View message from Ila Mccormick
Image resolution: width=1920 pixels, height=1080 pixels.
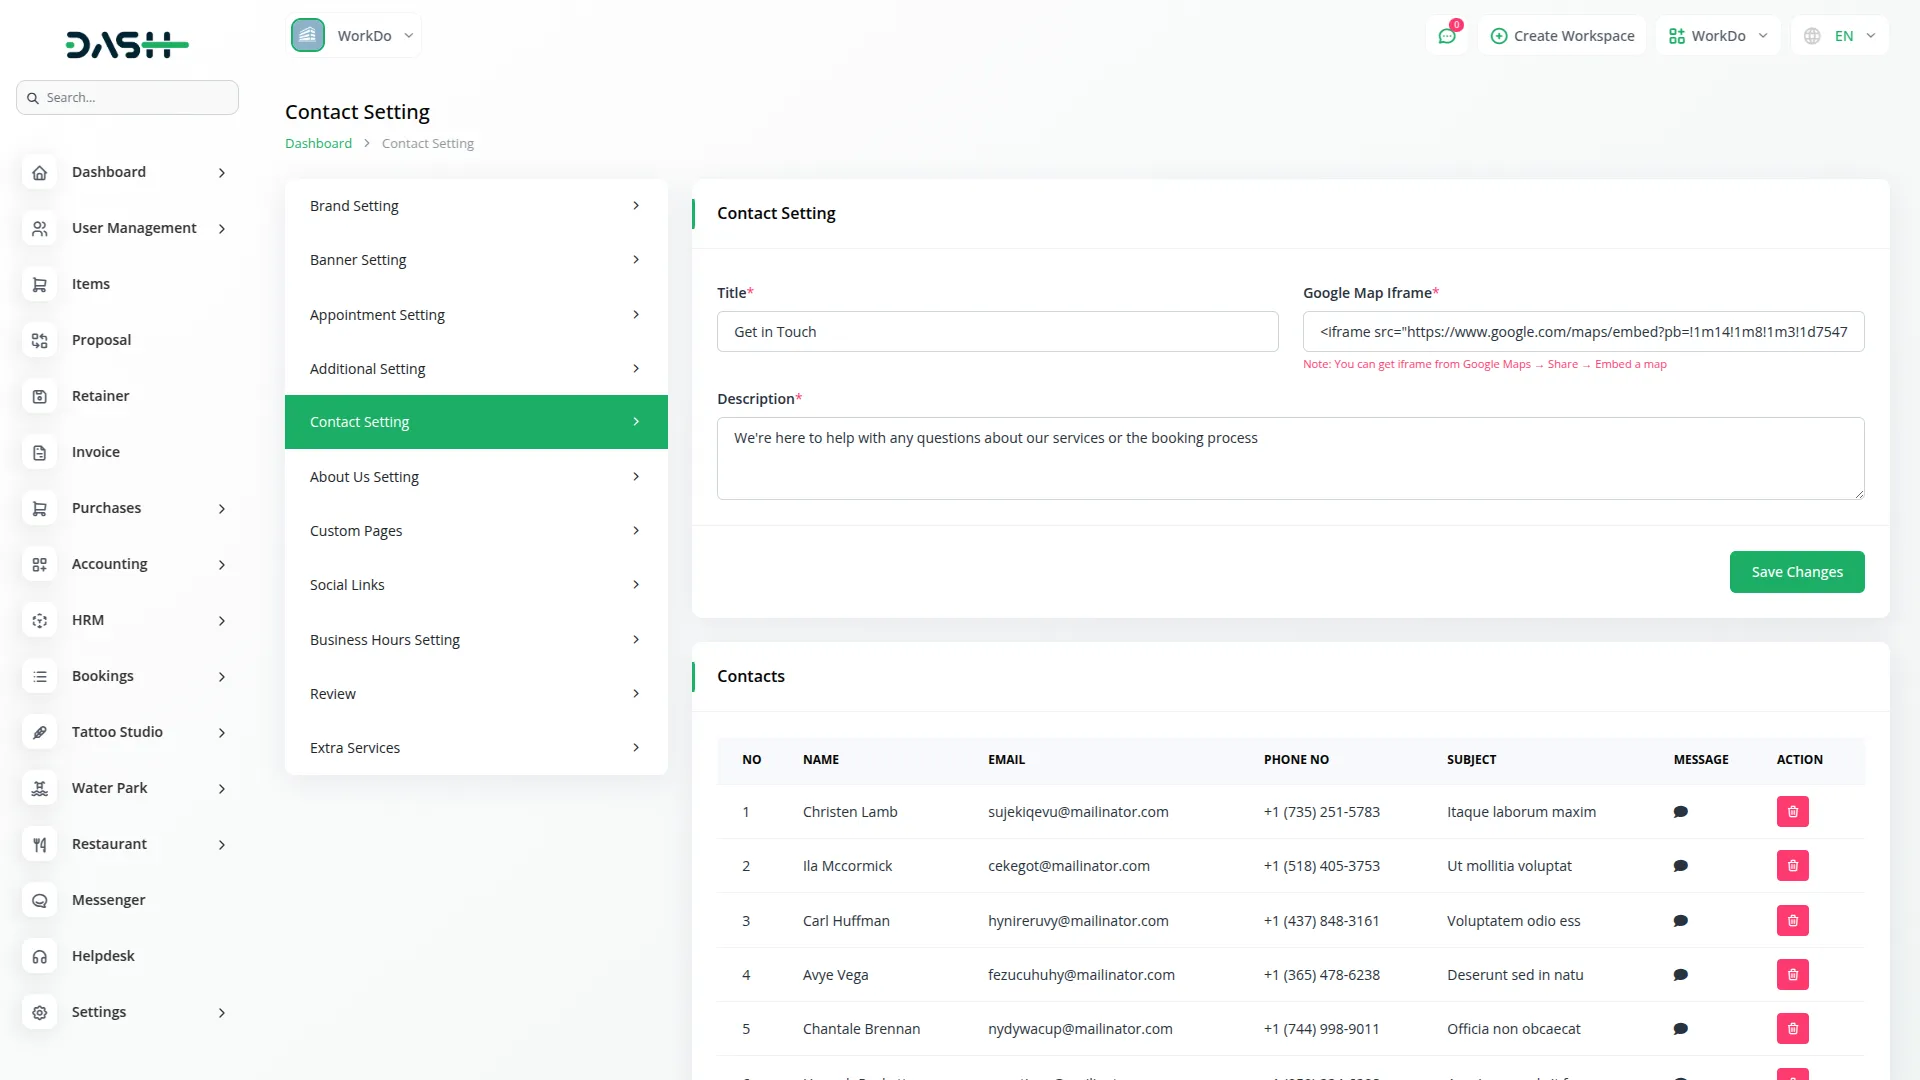tap(1680, 866)
